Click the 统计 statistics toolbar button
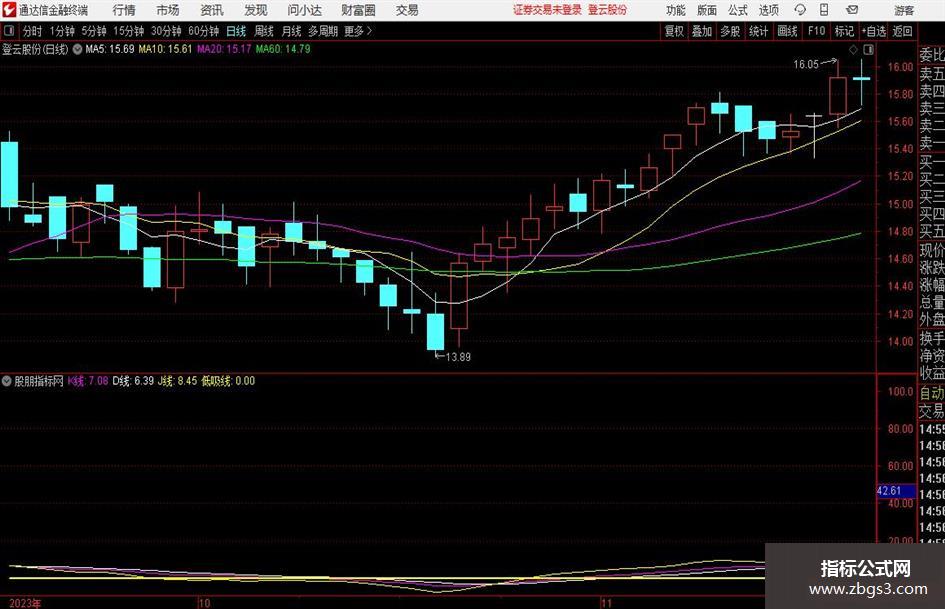945x609 pixels. (x=758, y=31)
